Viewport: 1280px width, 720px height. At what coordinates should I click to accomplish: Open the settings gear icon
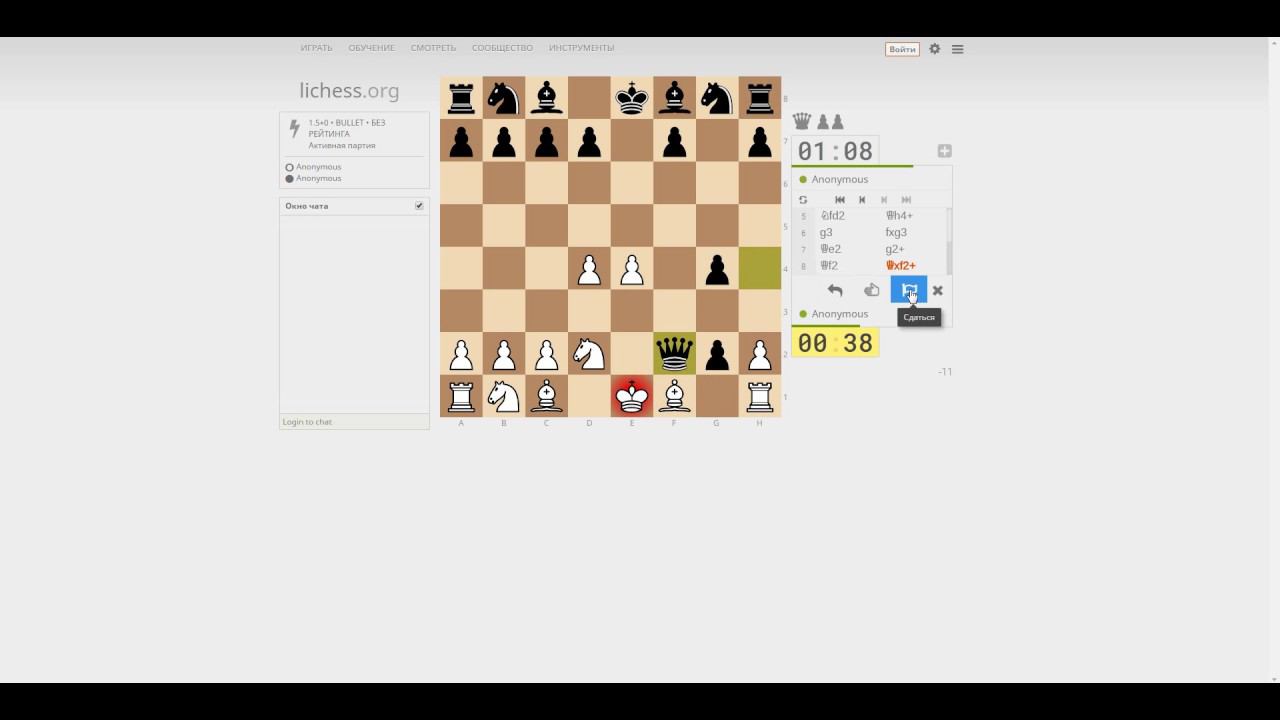click(935, 48)
